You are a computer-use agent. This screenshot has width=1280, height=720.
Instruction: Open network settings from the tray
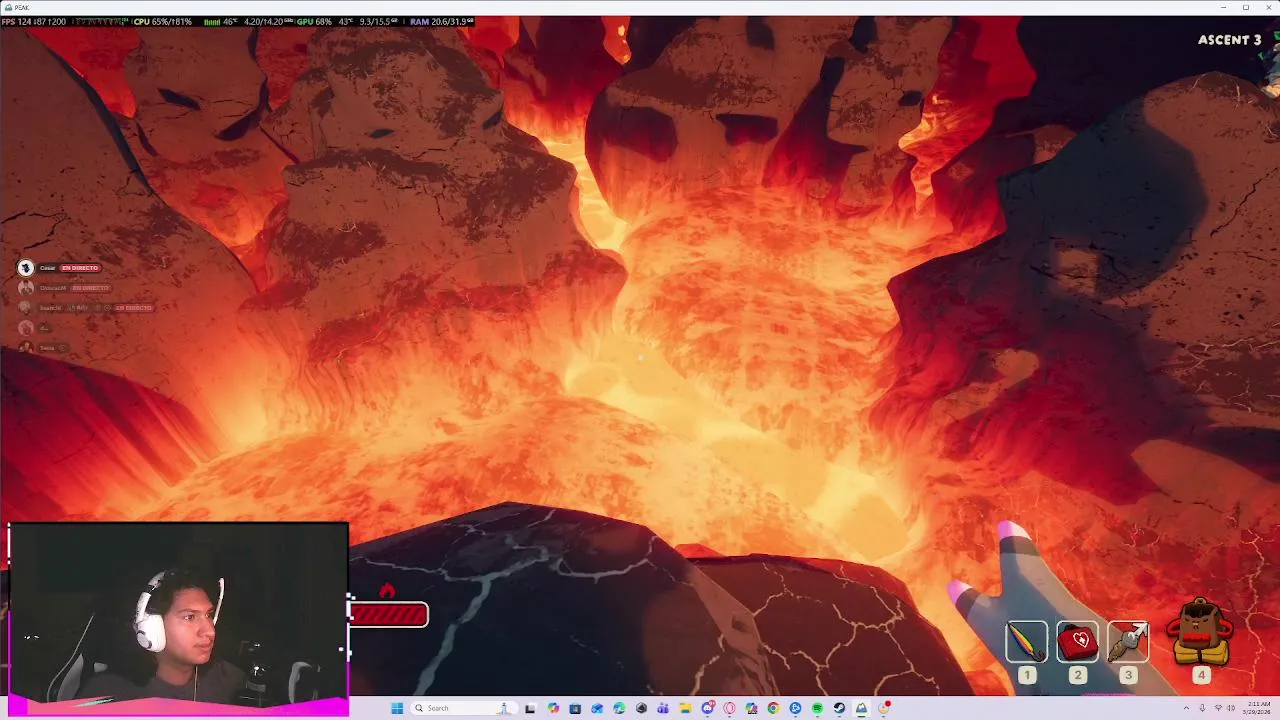pos(1218,708)
